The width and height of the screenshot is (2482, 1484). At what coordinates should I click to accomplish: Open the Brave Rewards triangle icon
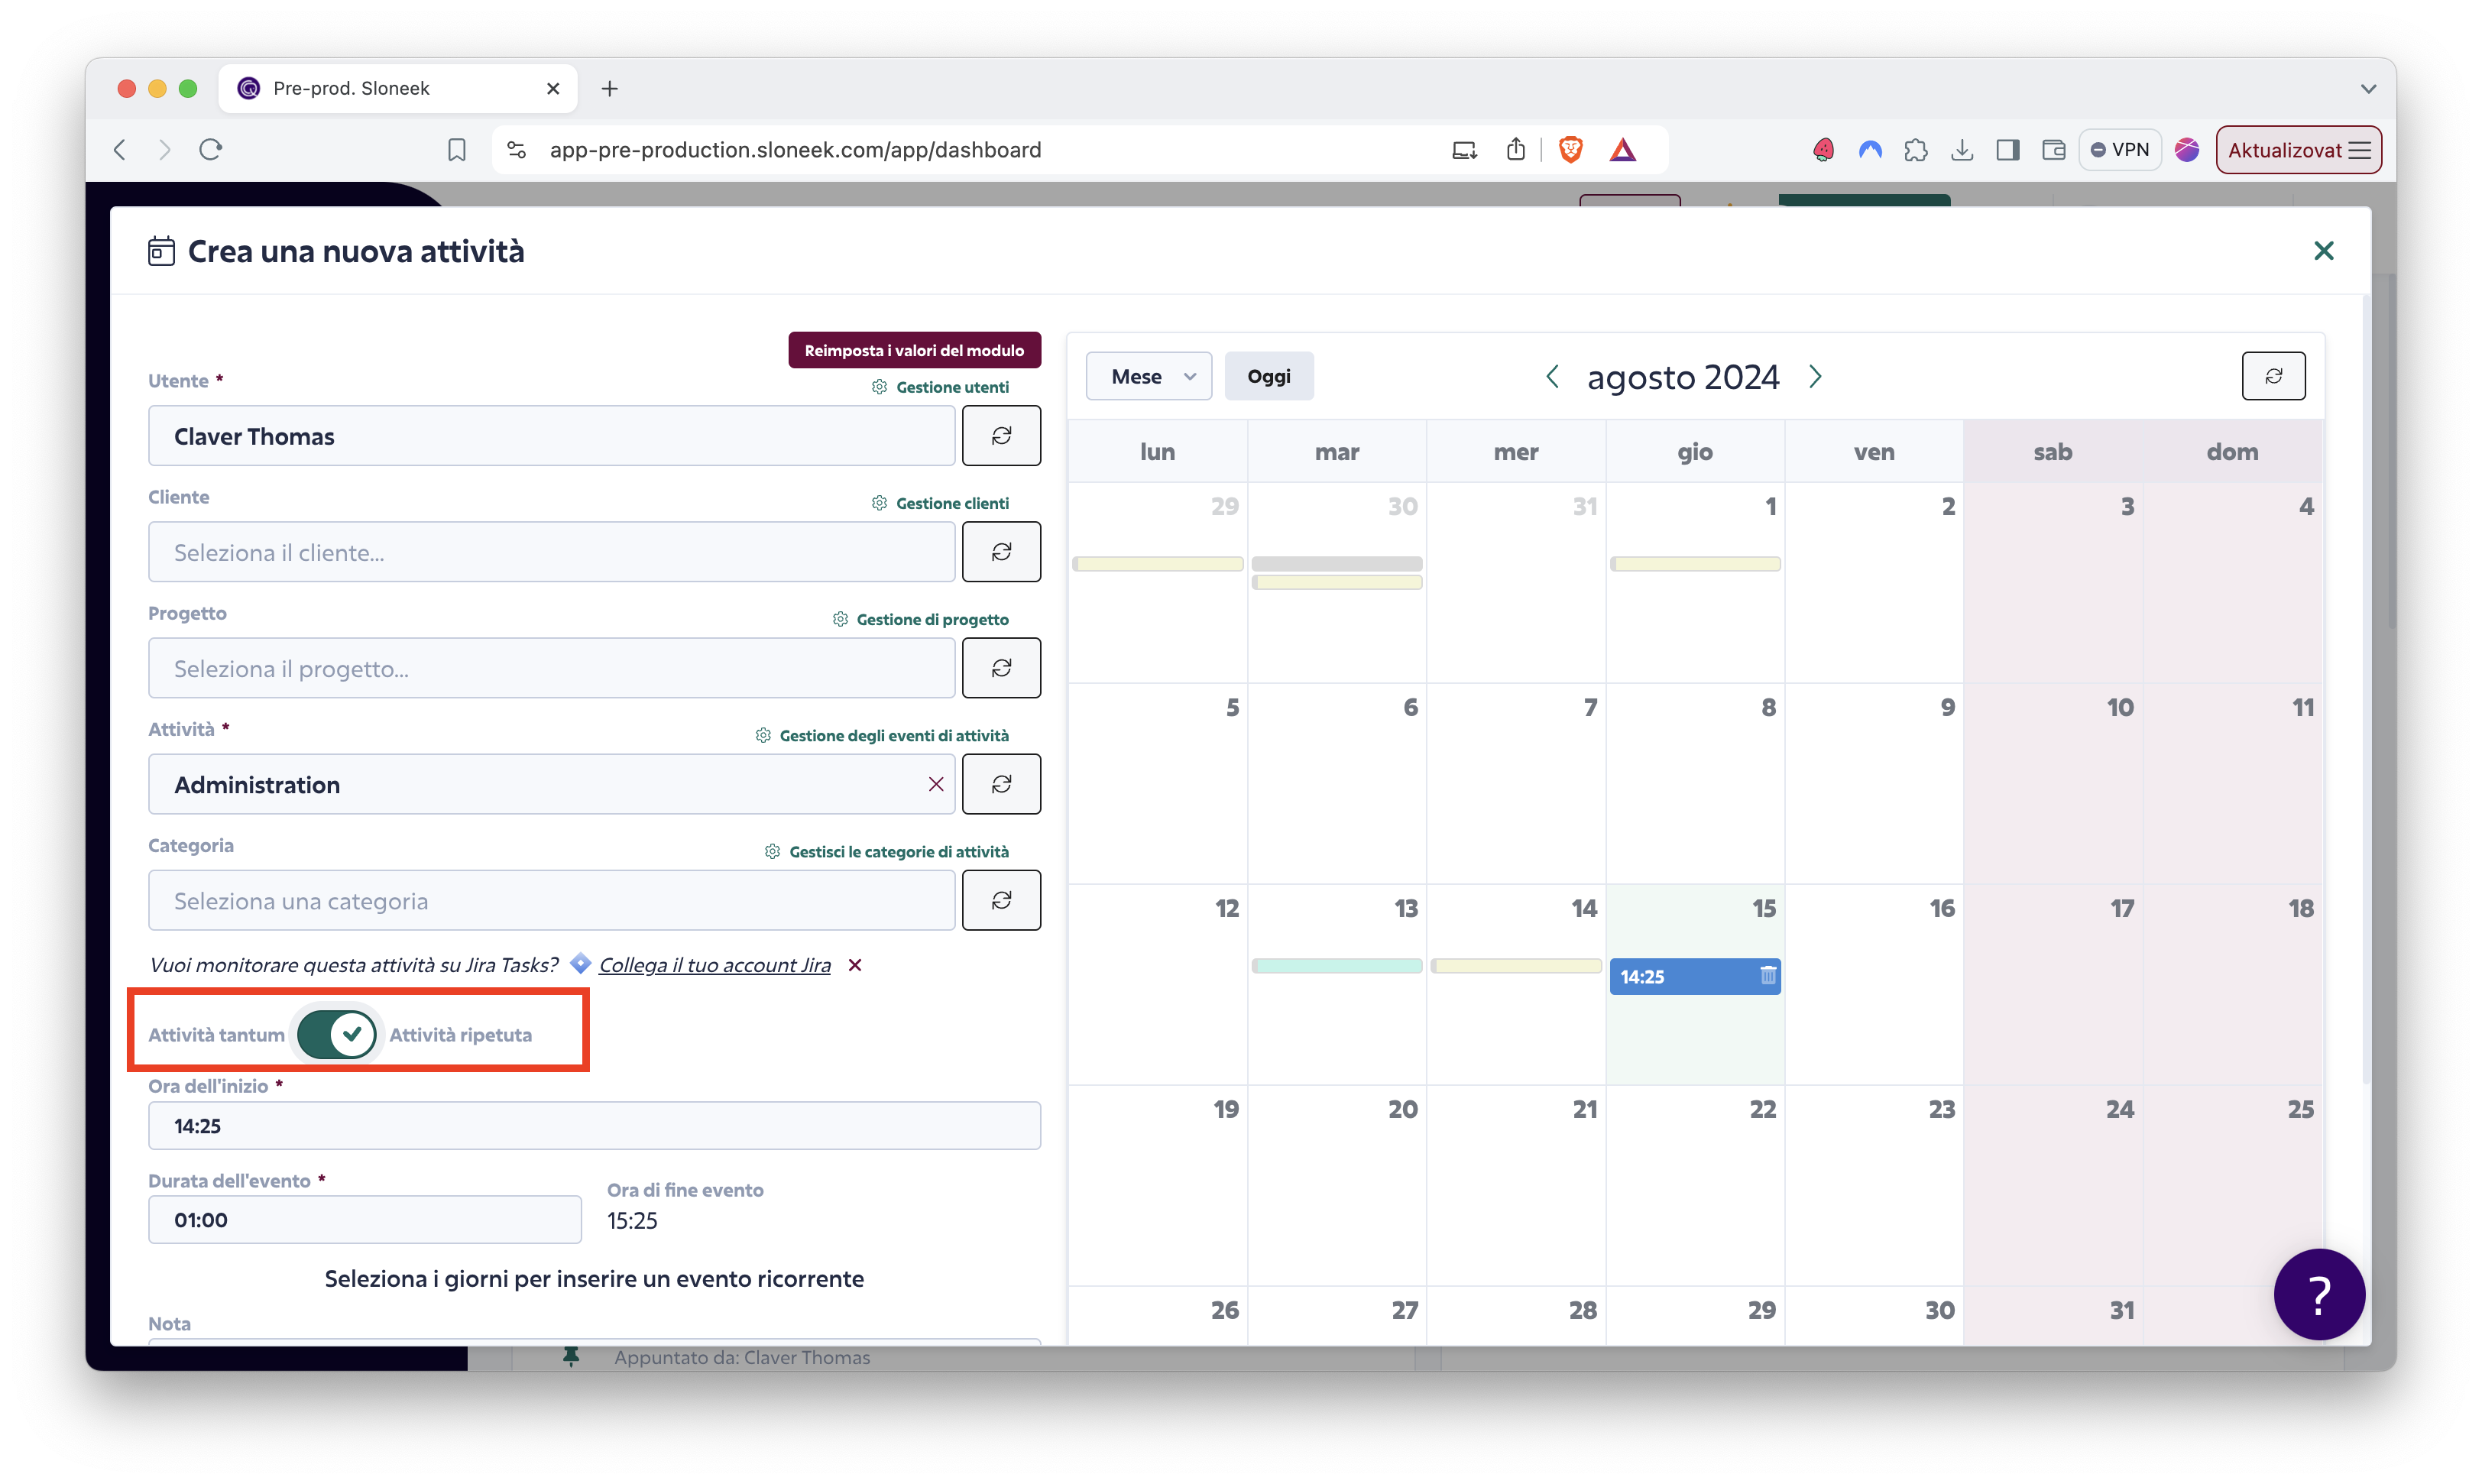1622,150
